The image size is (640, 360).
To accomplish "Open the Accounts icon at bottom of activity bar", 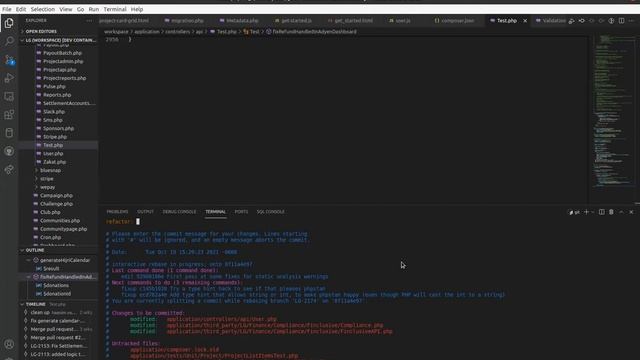I will click(x=9, y=344).
